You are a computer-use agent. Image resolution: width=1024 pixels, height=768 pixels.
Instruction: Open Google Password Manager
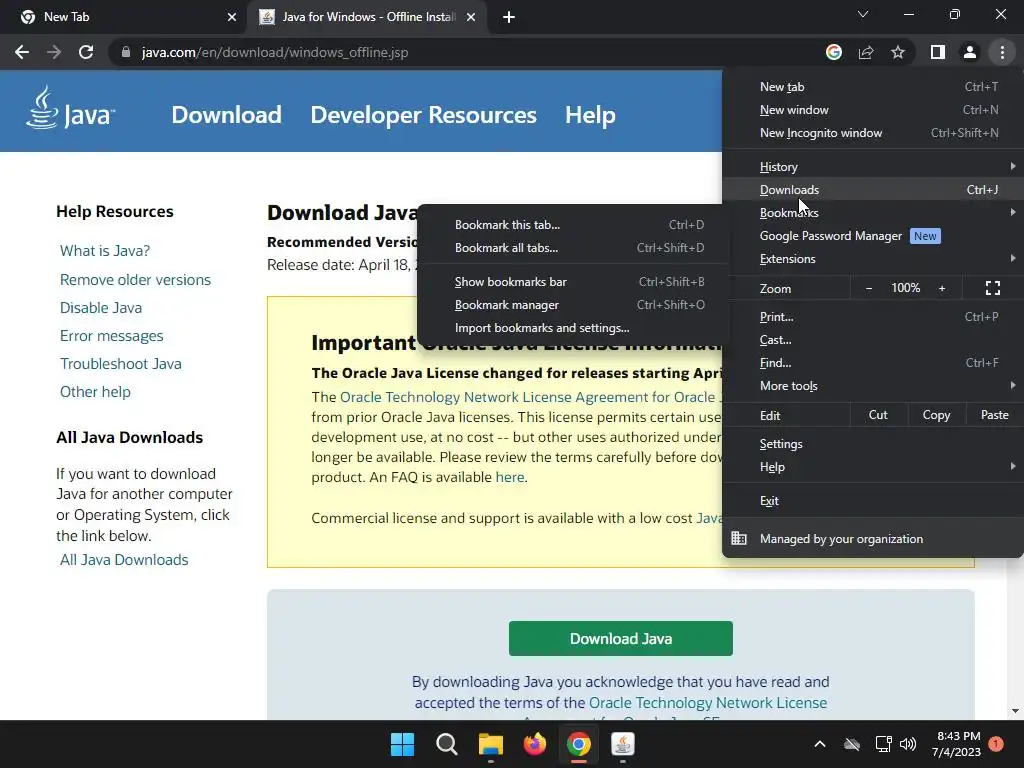[x=872, y=236]
